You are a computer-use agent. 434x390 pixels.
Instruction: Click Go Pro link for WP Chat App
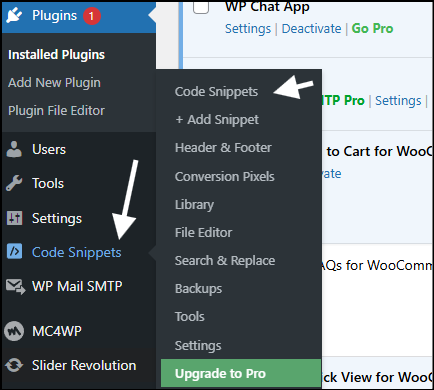pyautogui.click(x=372, y=29)
